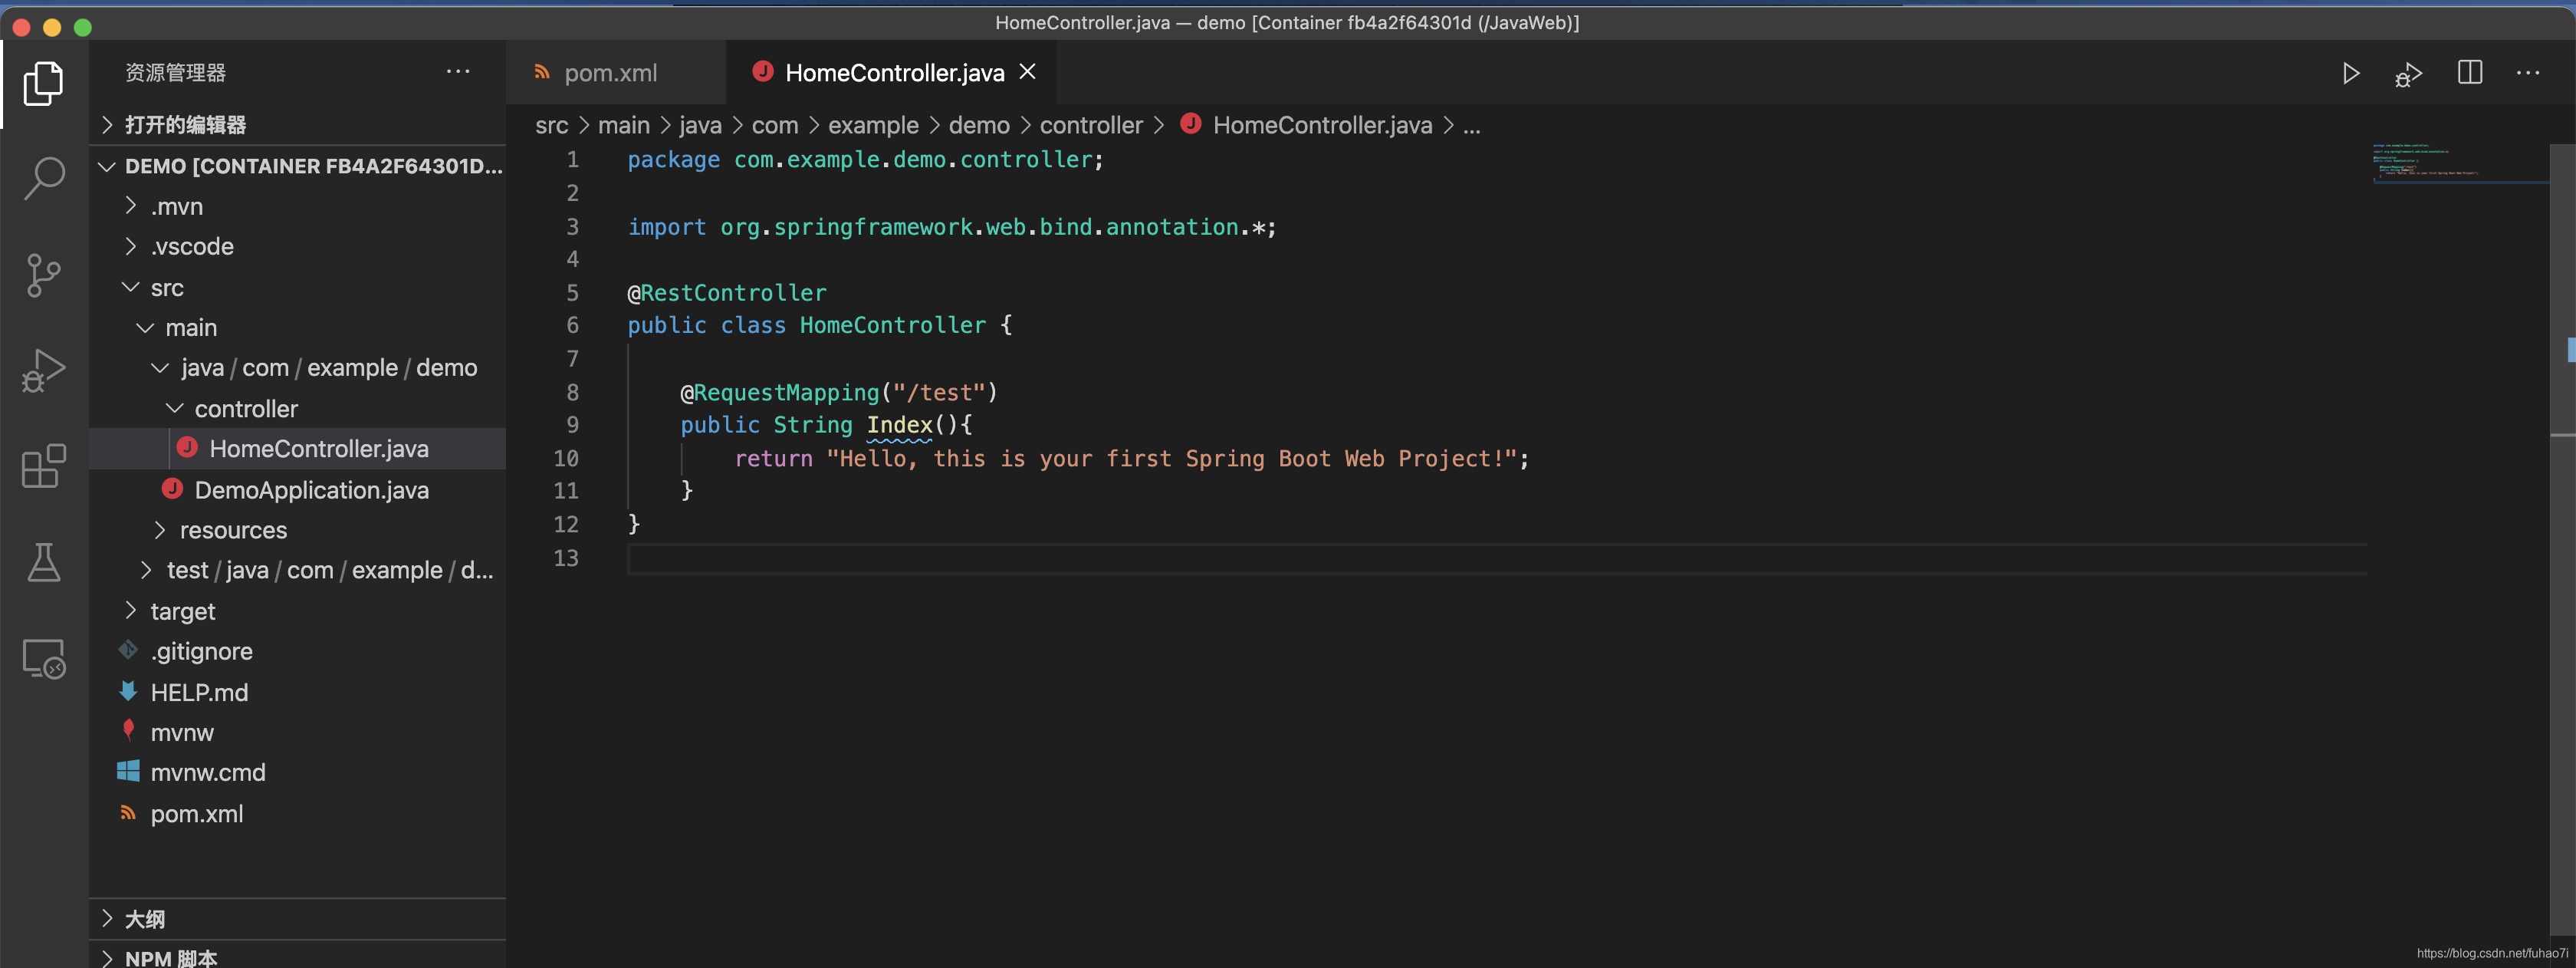Run the Java file with play button

tap(2350, 74)
